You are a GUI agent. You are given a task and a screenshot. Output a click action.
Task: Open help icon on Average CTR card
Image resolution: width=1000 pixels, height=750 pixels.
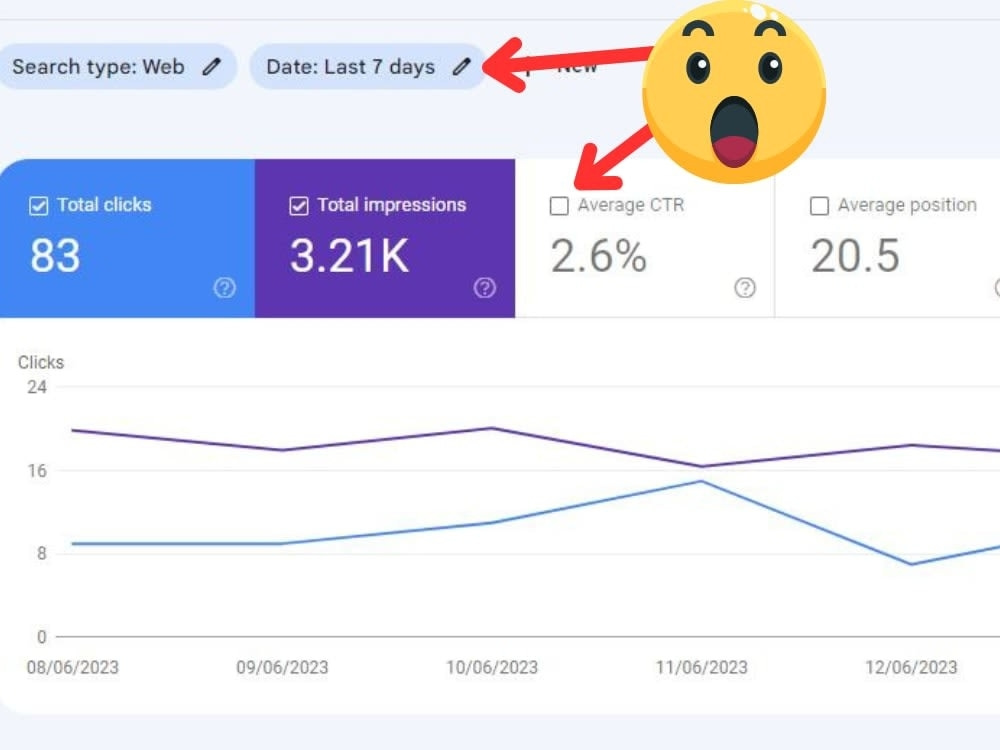point(745,288)
